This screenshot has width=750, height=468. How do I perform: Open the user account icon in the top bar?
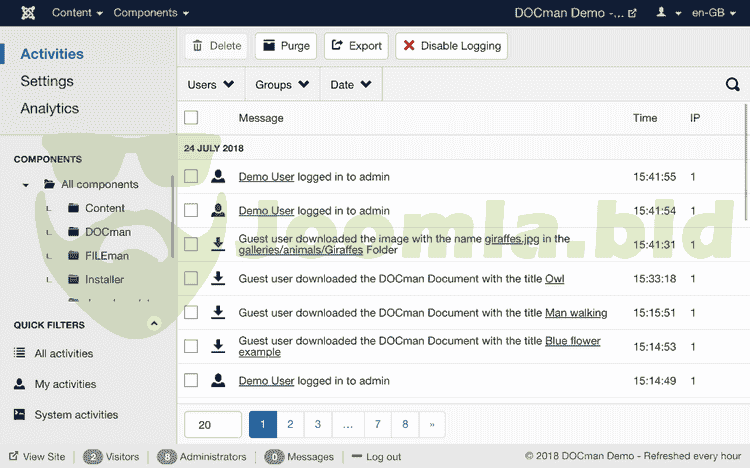click(x=662, y=12)
